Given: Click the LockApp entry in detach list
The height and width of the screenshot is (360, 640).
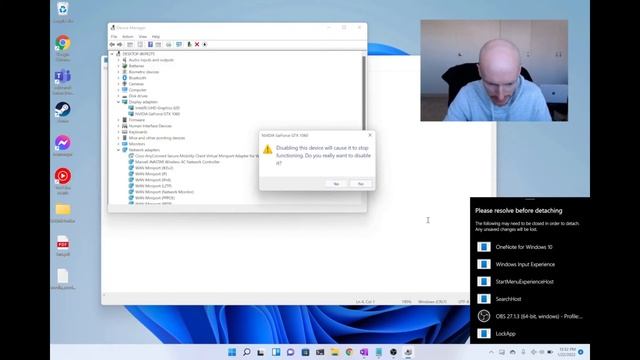Looking at the screenshot, I should coord(530,333).
